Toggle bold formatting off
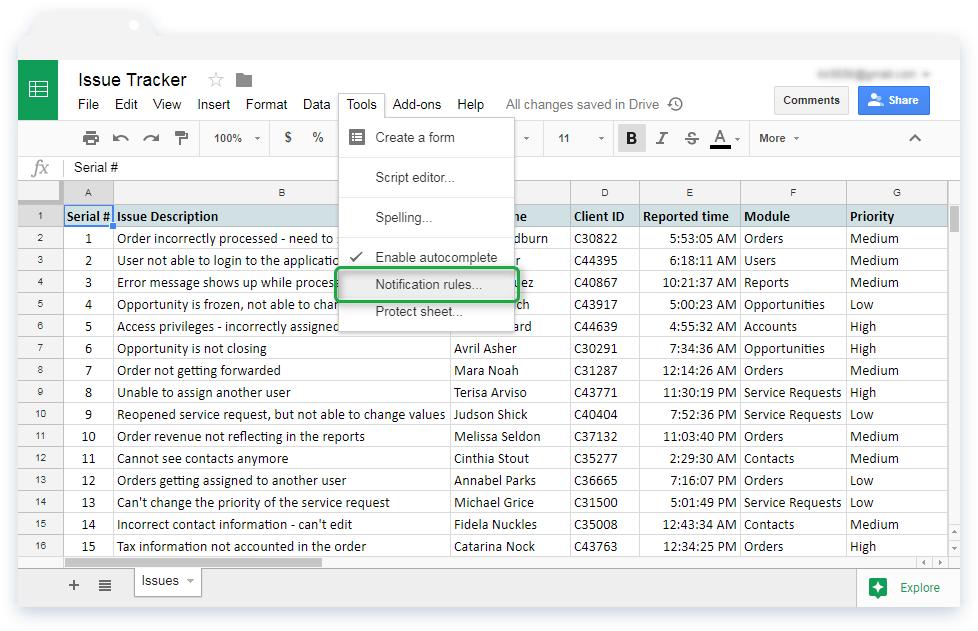Image resolution: width=978 pixels, height=631 pixels. [x=631, y=138]
